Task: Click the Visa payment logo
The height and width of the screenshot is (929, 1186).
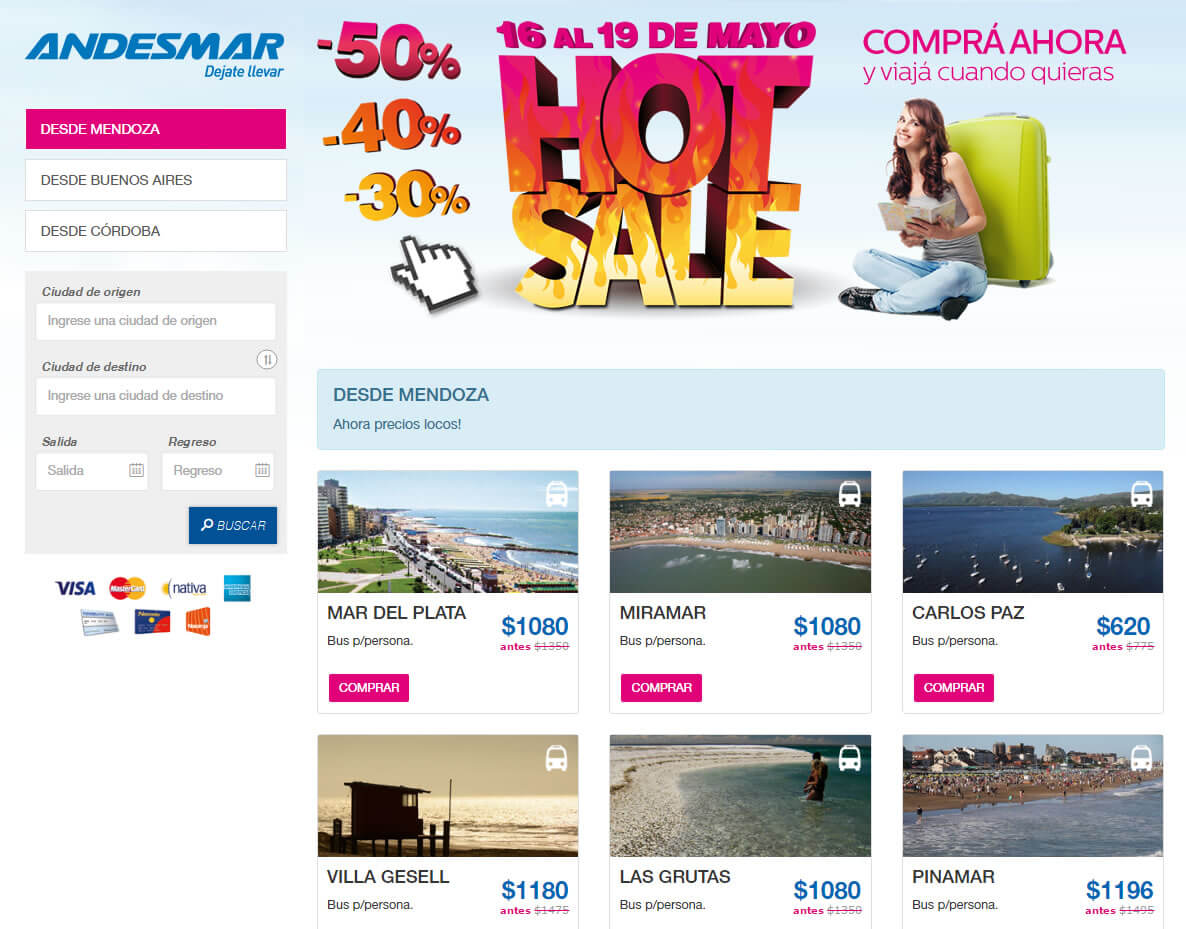Action: 76,588
